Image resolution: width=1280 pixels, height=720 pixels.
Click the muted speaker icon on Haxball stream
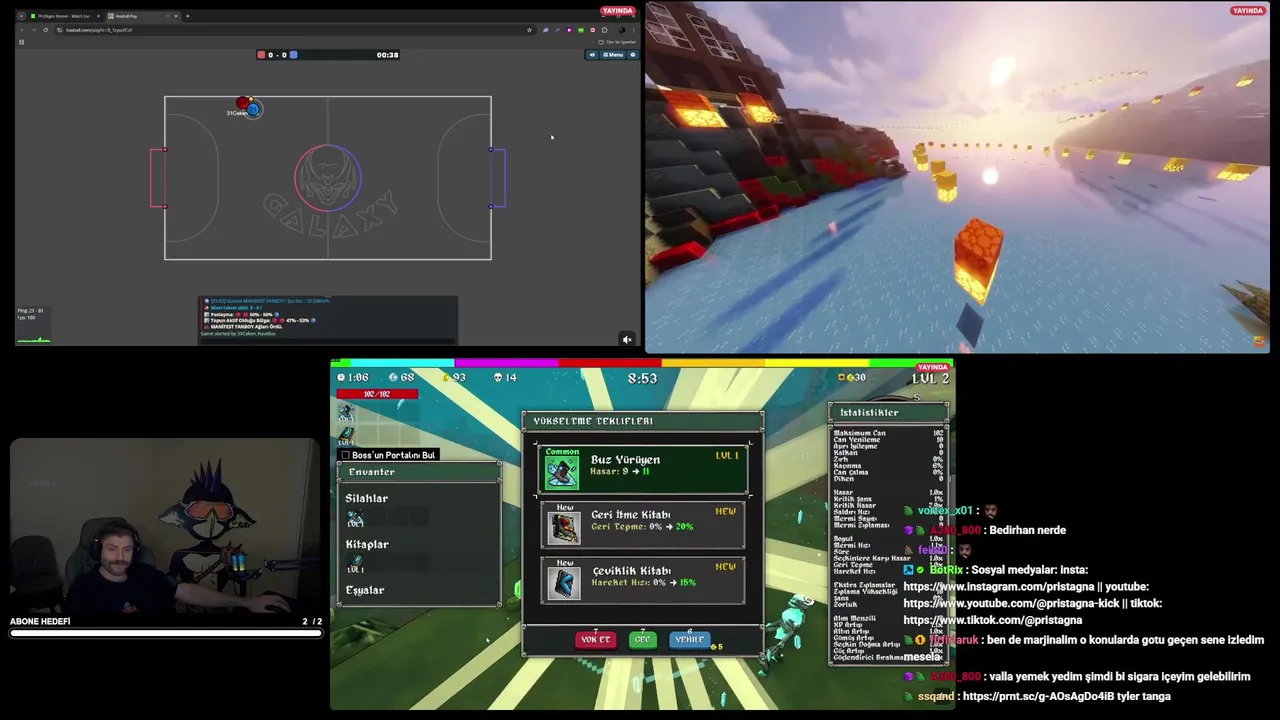point(627,339)
